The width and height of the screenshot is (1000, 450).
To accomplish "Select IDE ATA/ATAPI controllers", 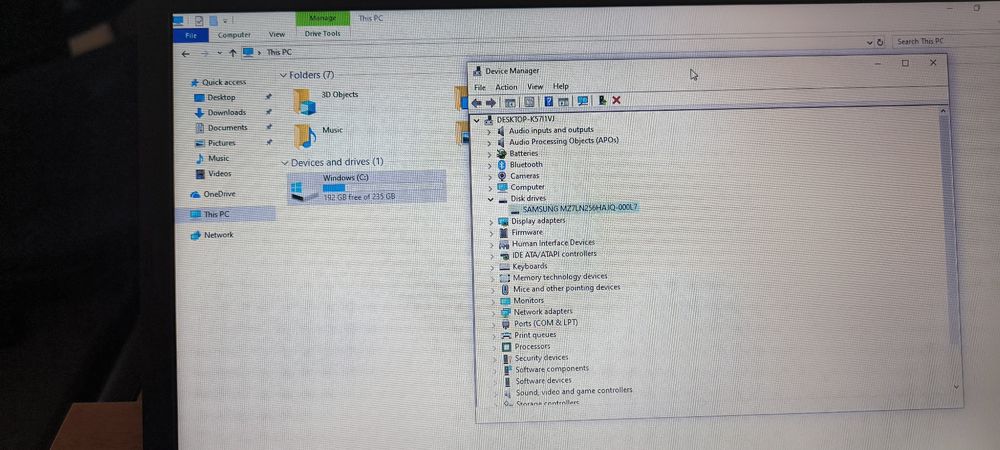I will 554,254.
